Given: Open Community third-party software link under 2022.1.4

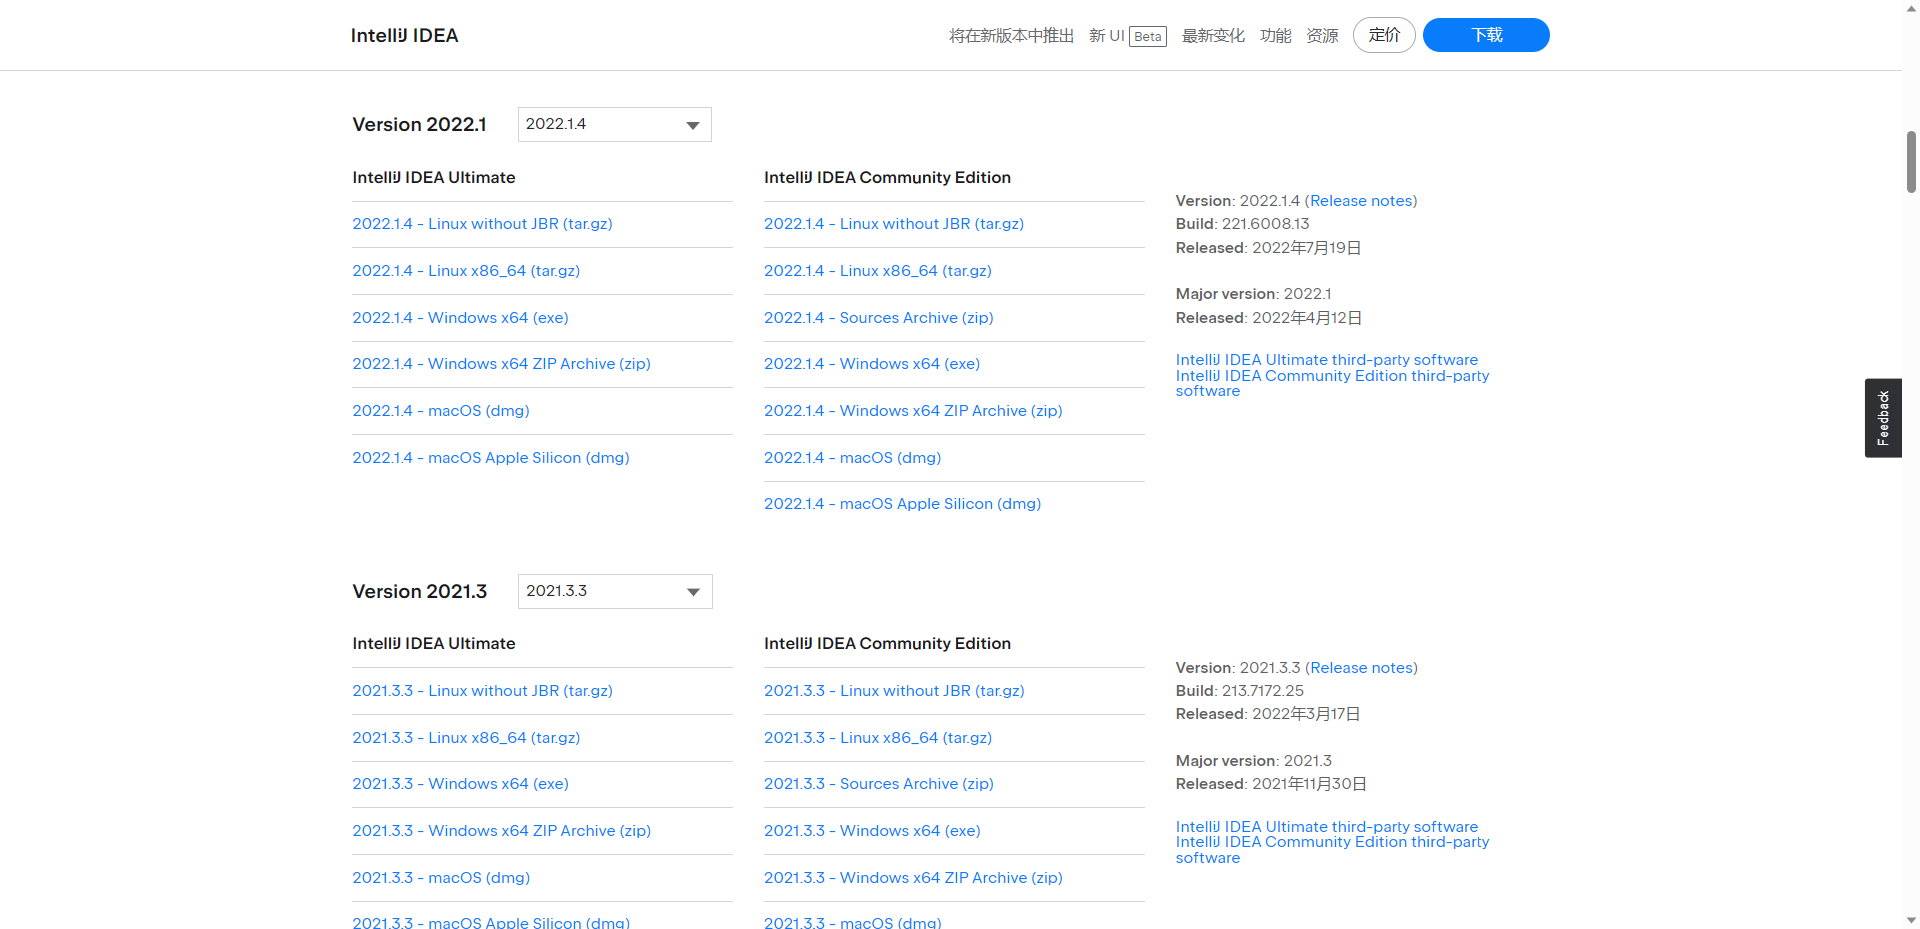Looking at the screenshot, I should coord(1332,383).
